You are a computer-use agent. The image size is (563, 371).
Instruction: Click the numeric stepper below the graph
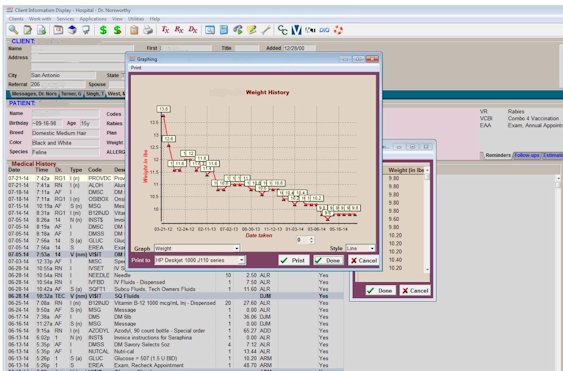[x=306, y=240]
